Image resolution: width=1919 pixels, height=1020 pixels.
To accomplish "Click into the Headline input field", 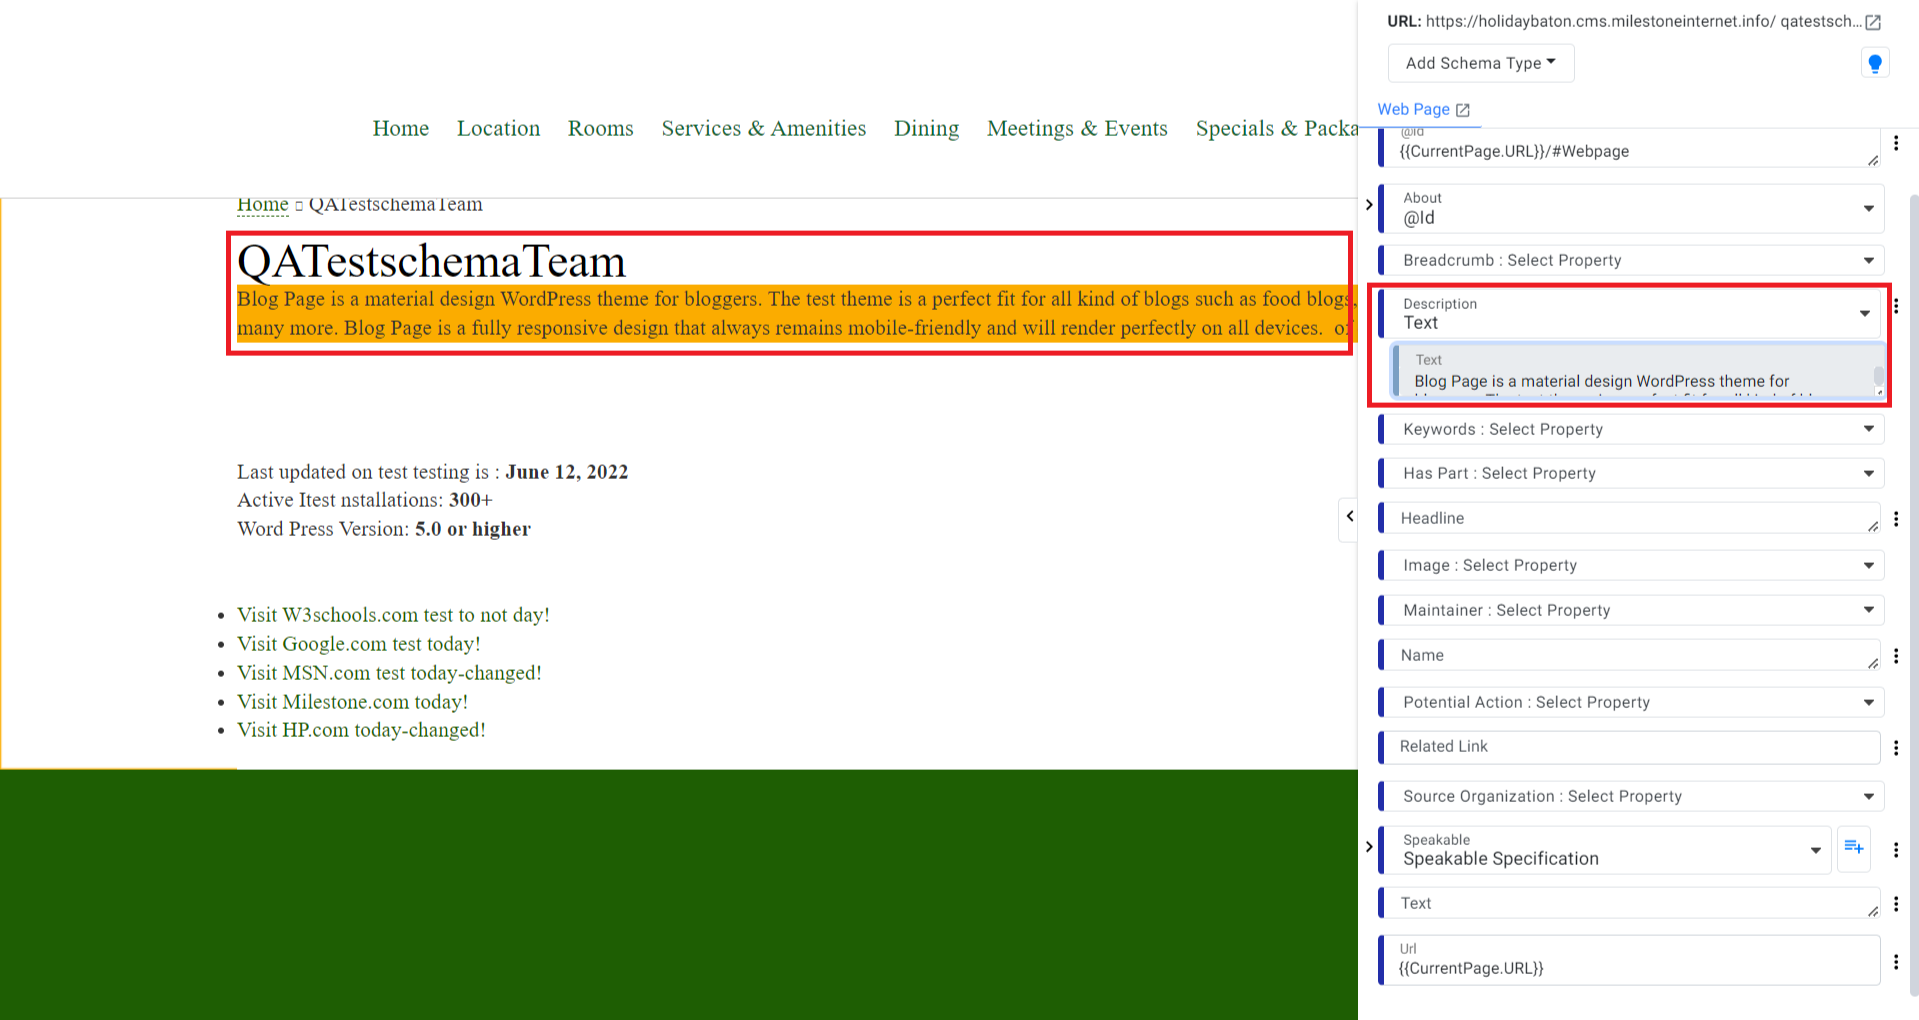I will pos(1629,518).
